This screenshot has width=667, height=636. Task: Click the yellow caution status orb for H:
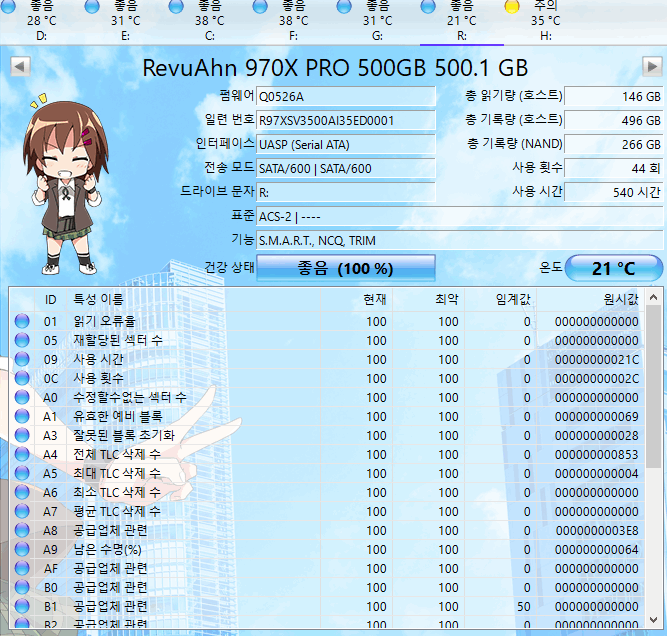coord(512,6)
